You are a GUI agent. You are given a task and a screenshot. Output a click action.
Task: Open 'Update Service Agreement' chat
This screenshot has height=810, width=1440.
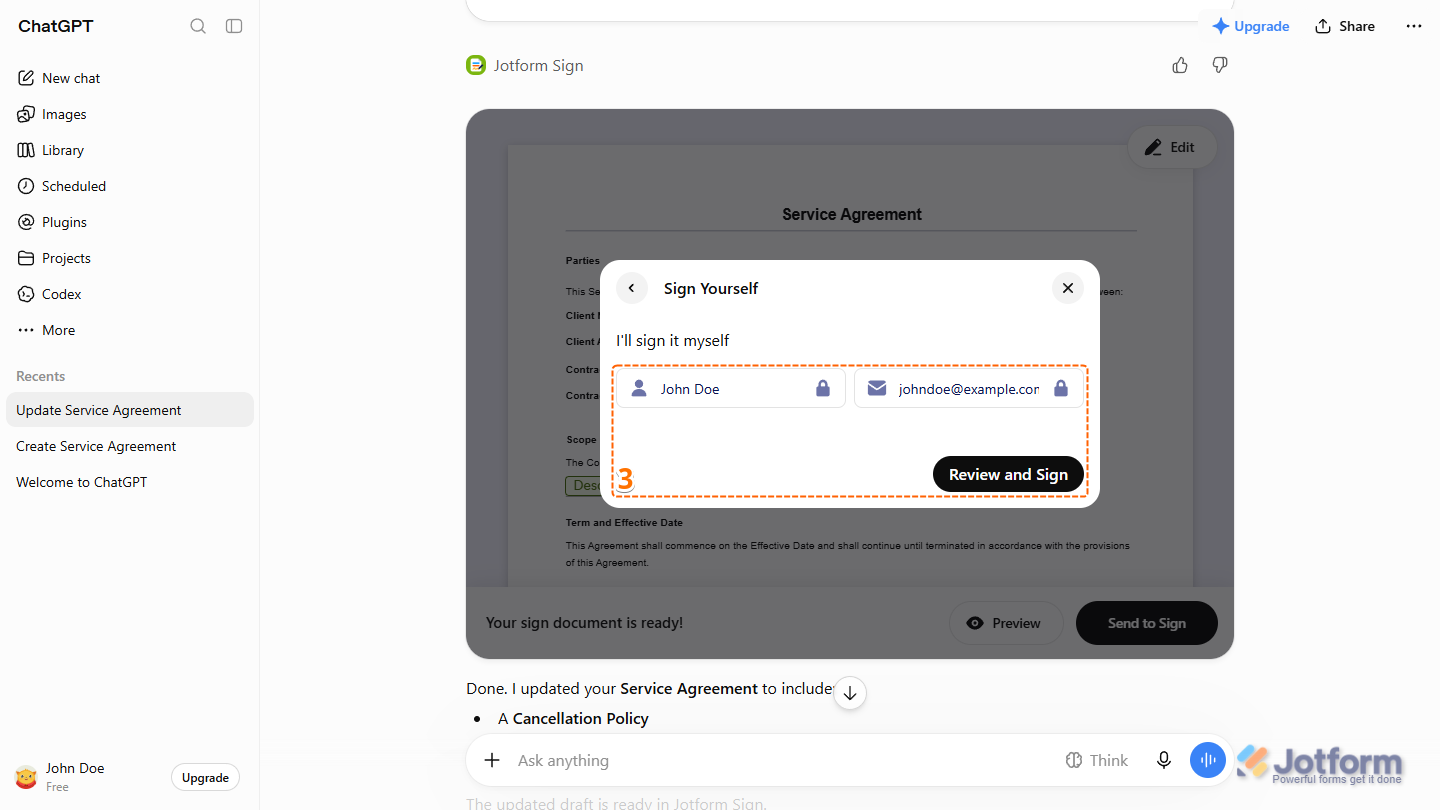[x=130, y=410]
